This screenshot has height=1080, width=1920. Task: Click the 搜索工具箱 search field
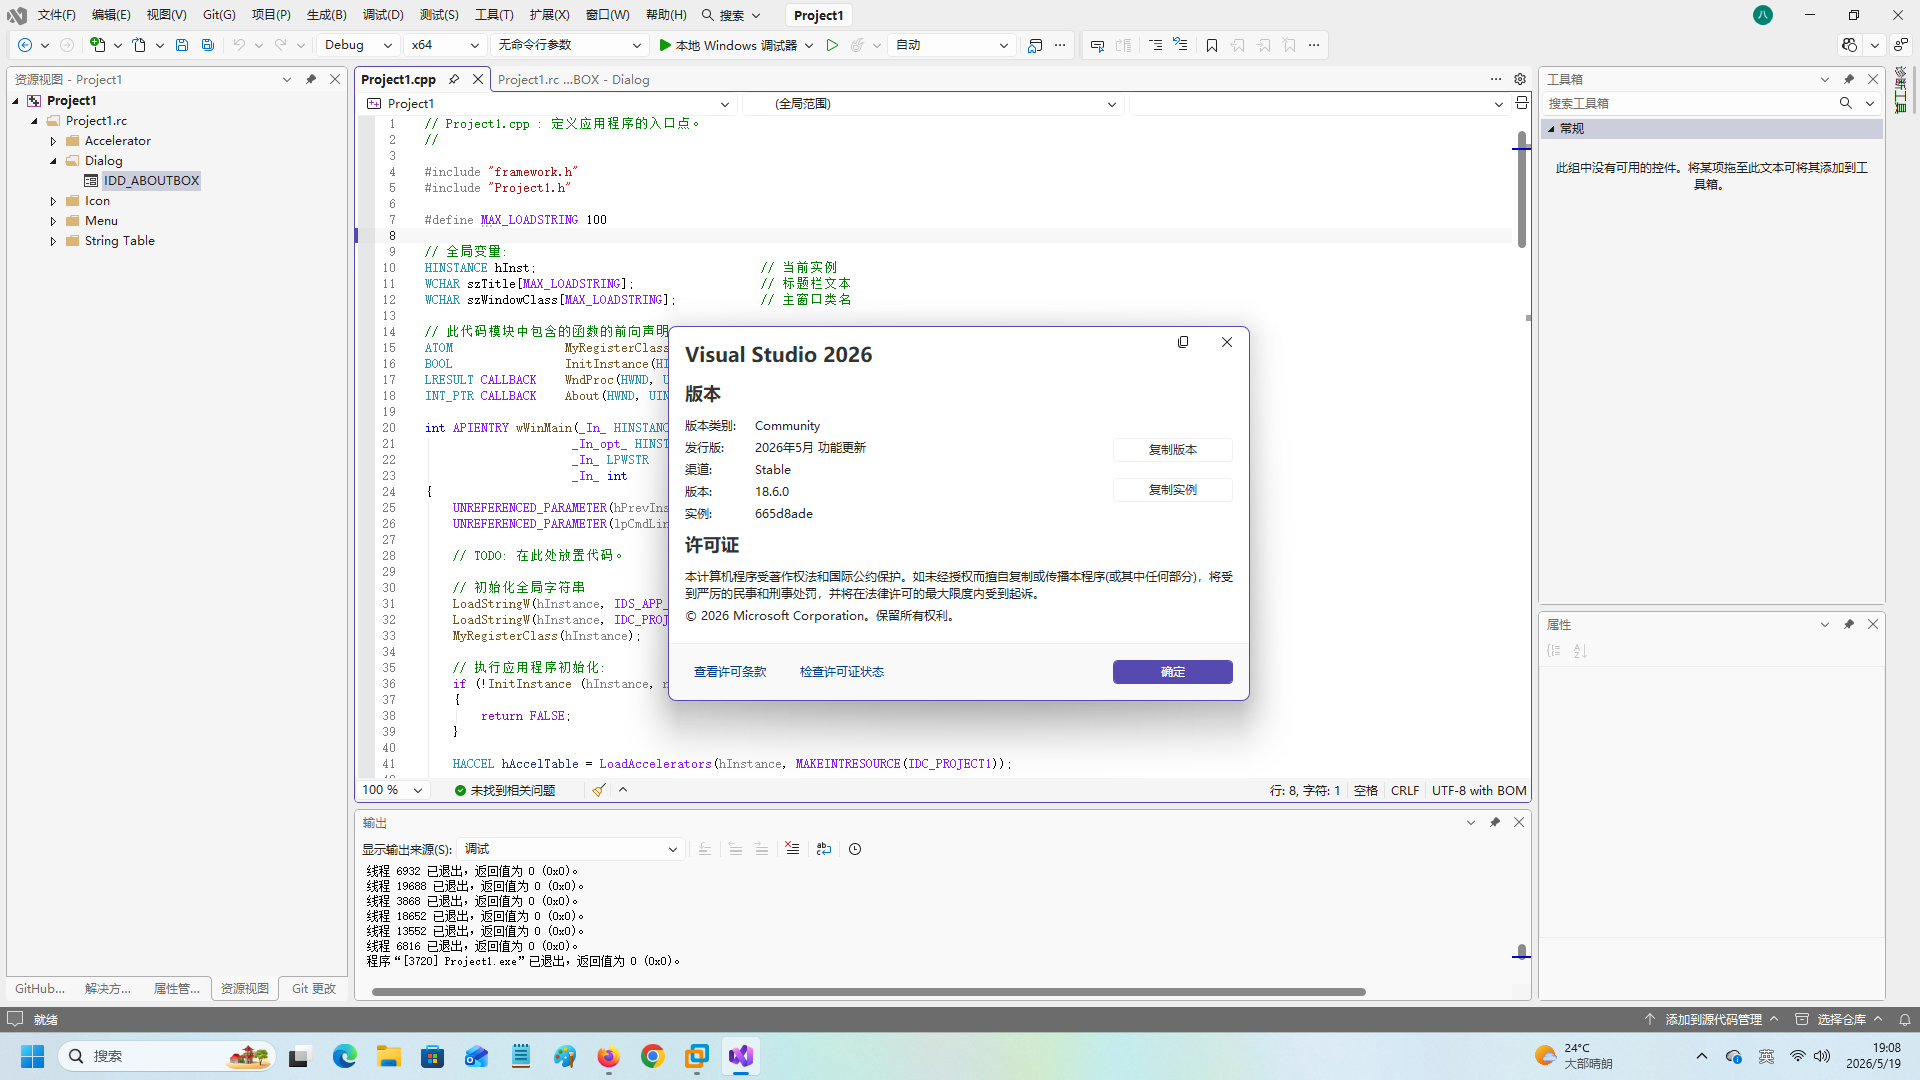click(1690, 103)
